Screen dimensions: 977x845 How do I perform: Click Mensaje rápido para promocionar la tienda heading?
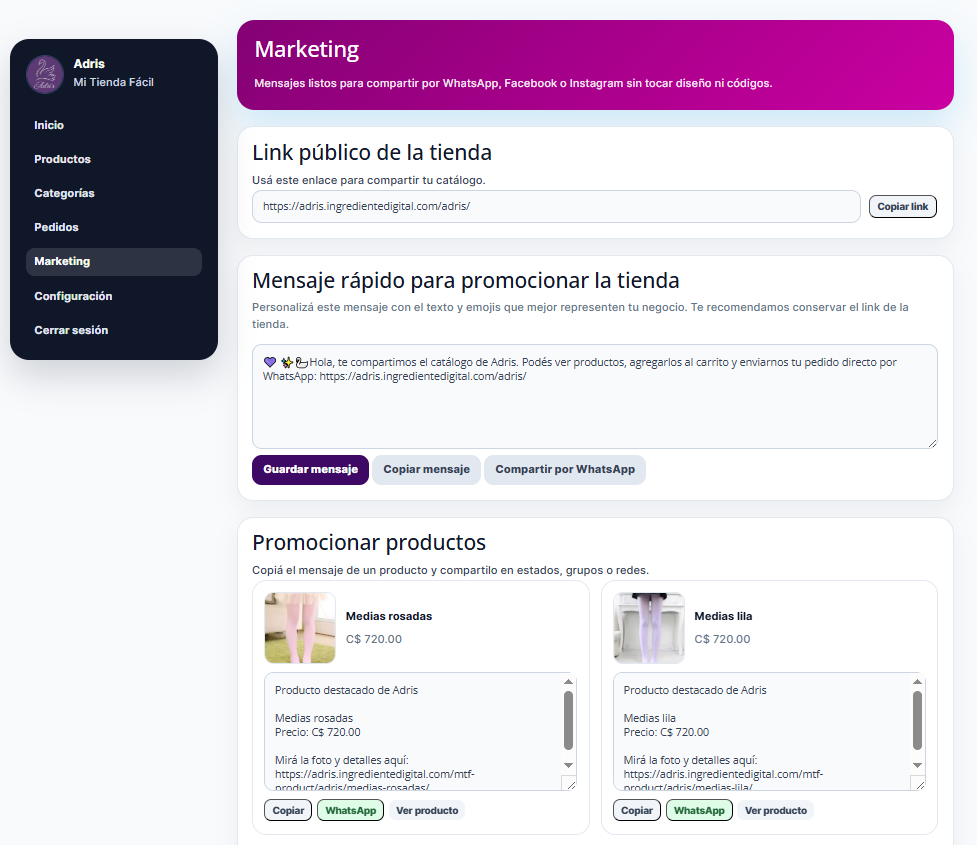(465, 281)
